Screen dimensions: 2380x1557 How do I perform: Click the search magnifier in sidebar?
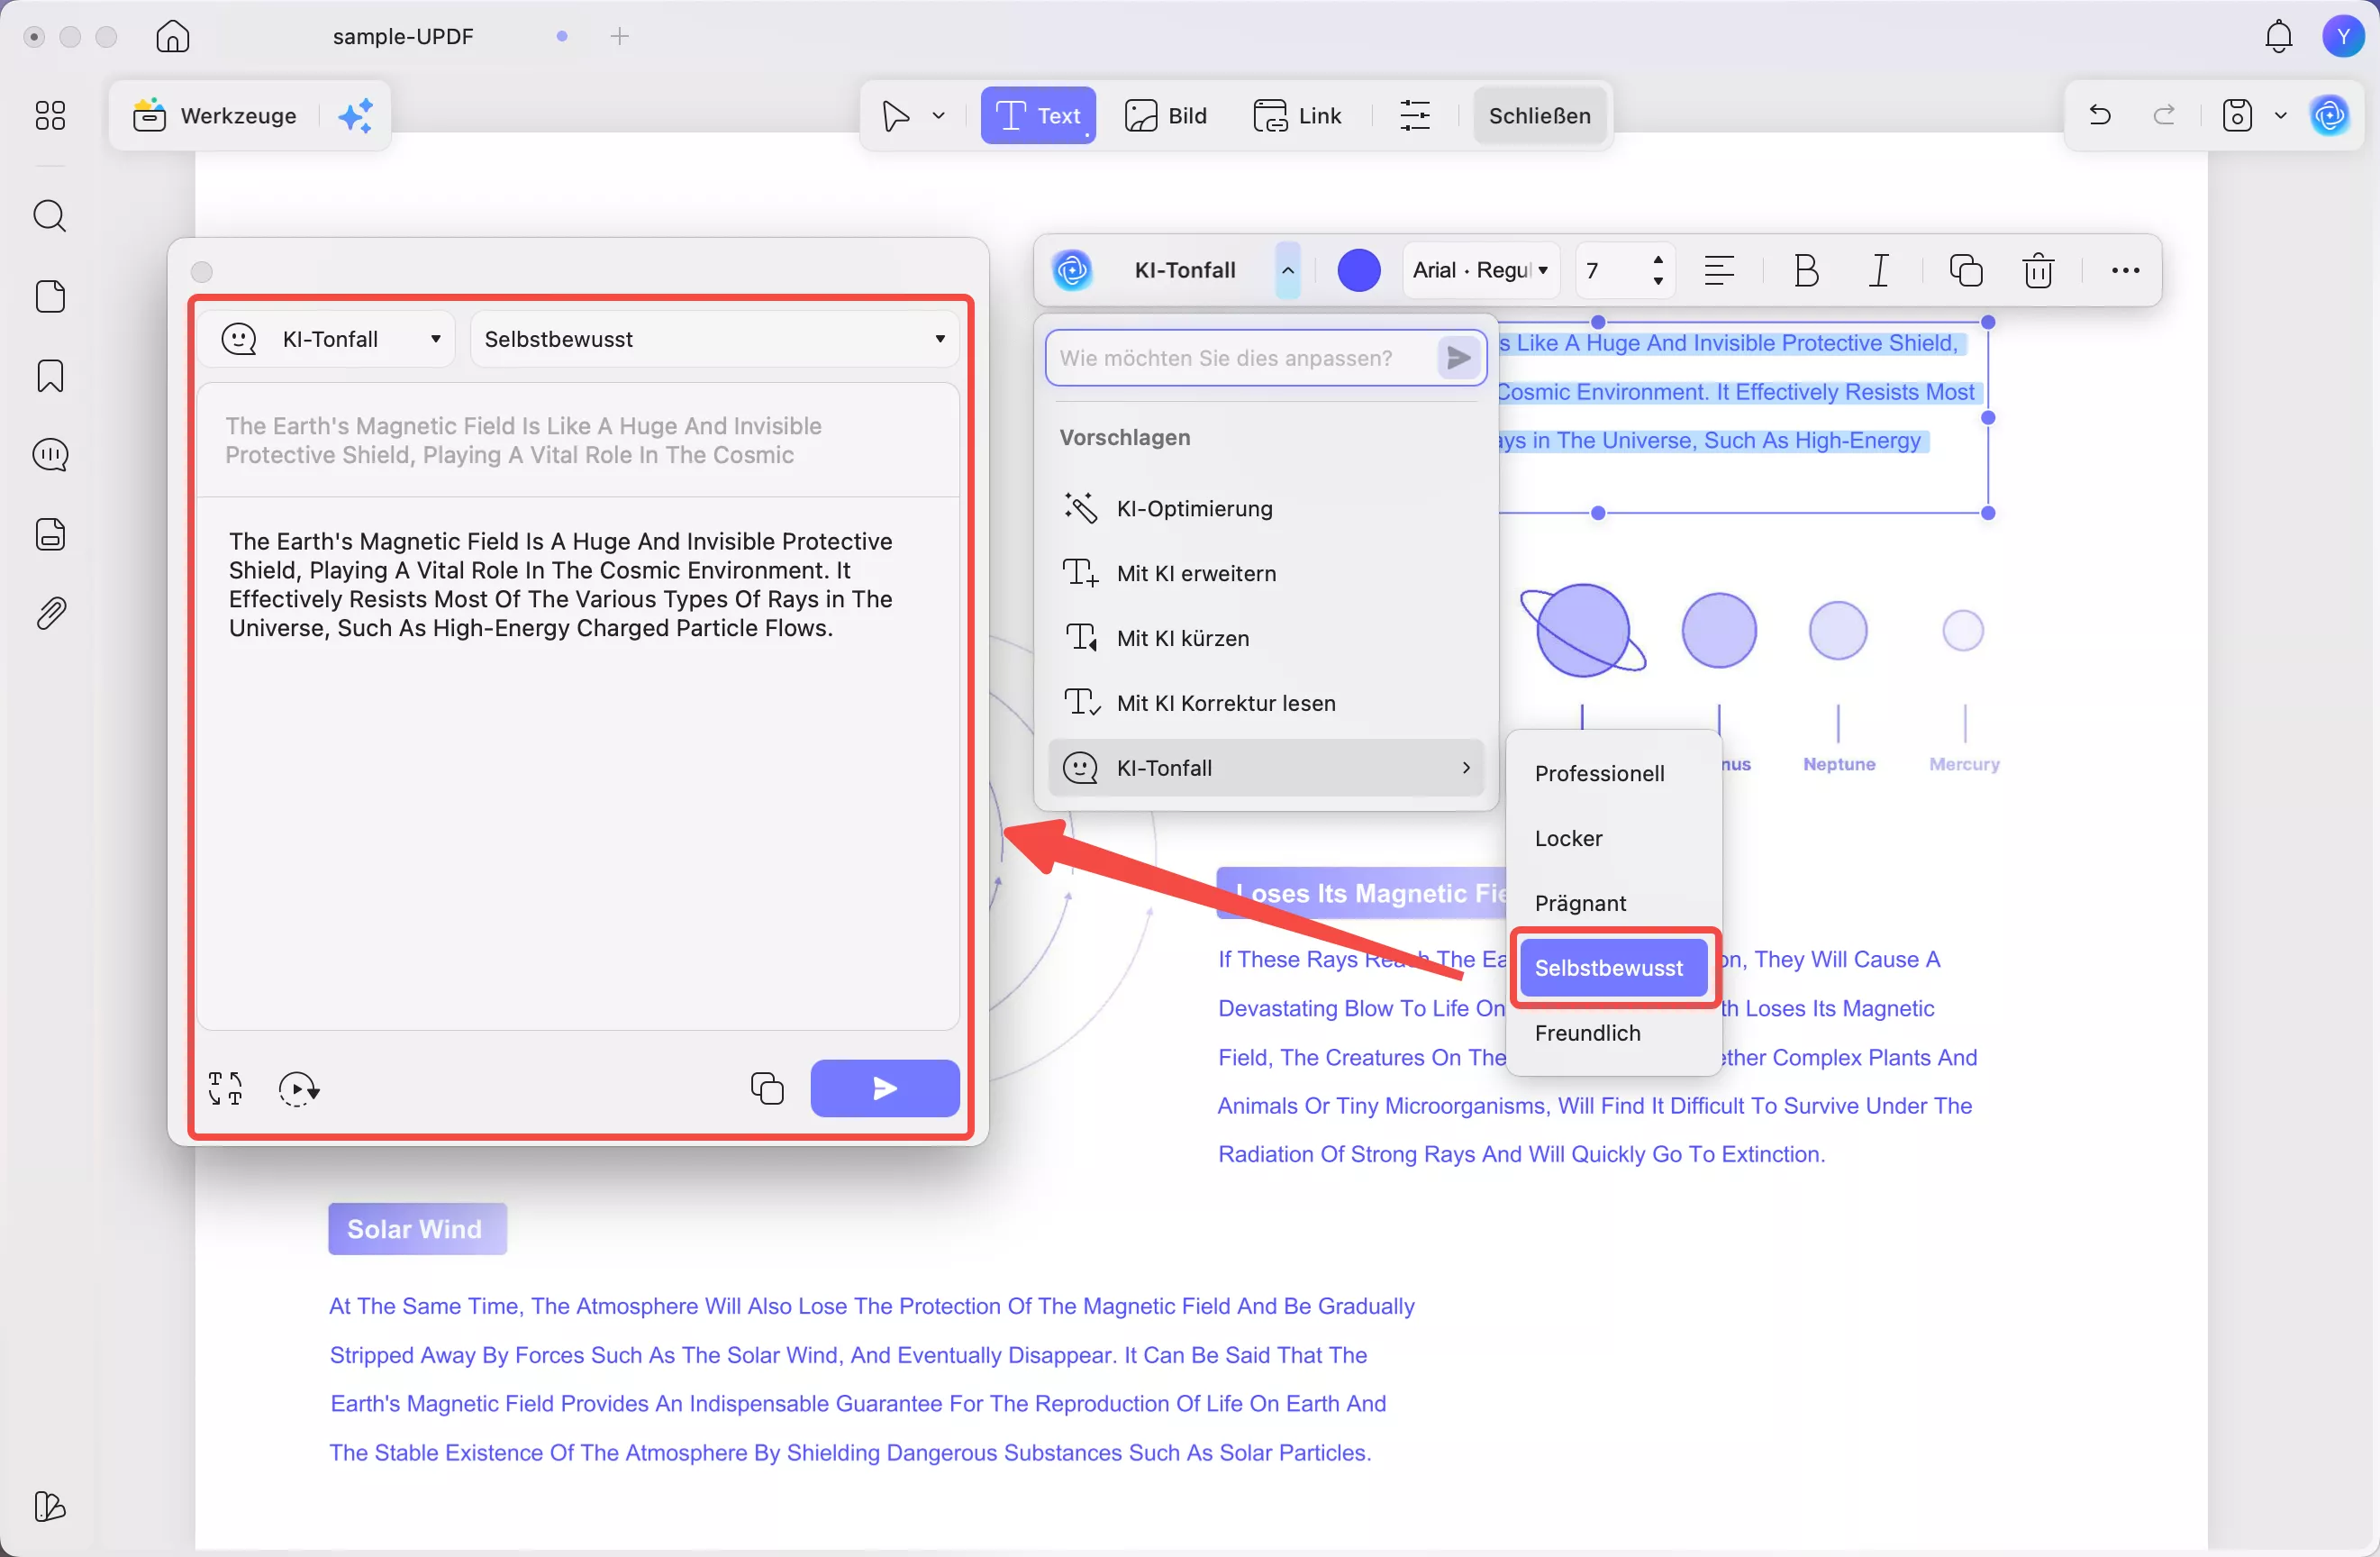click(x=50, y=216)
